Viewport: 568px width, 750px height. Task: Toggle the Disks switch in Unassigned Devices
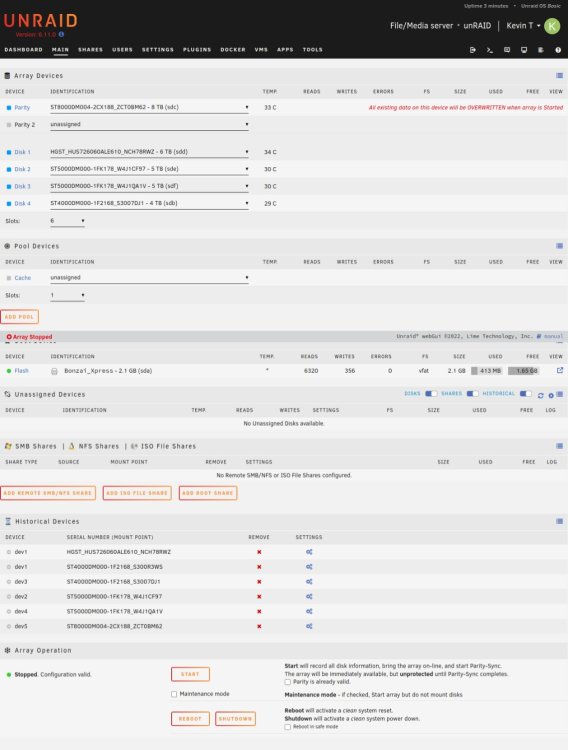(431, 394)
